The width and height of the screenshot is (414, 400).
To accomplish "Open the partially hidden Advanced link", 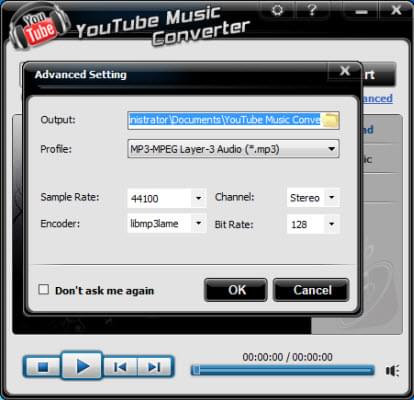I will pos(377,99).
